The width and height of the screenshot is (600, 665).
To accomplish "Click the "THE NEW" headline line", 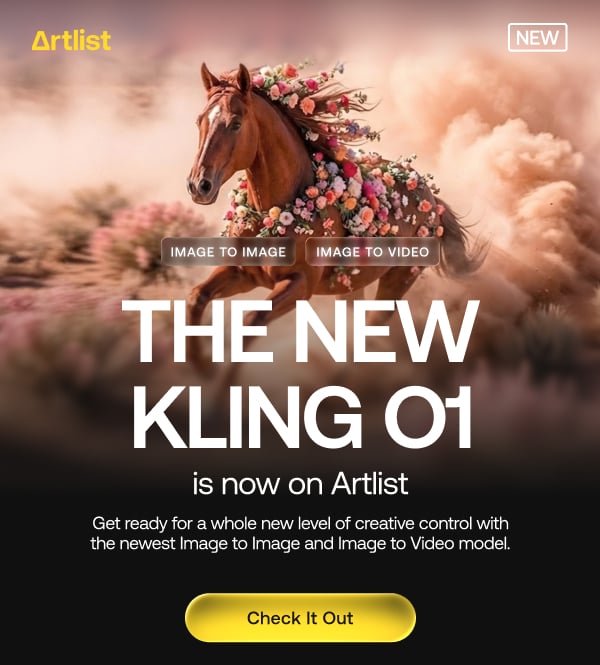I will 300,332.
